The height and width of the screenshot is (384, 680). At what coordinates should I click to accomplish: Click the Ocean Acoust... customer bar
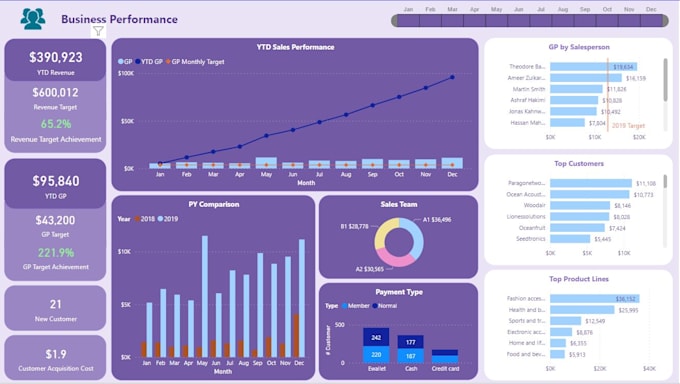pyautogui.click(x=590, y=194)
